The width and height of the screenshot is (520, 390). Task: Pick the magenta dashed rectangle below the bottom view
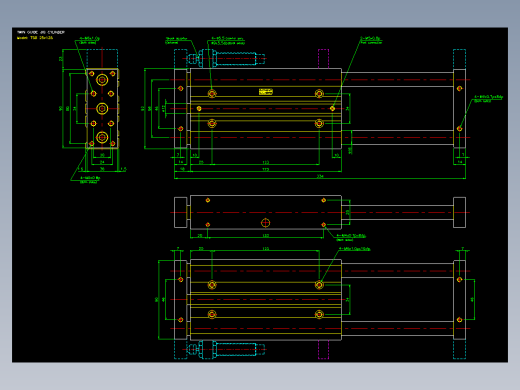(323, 350)
